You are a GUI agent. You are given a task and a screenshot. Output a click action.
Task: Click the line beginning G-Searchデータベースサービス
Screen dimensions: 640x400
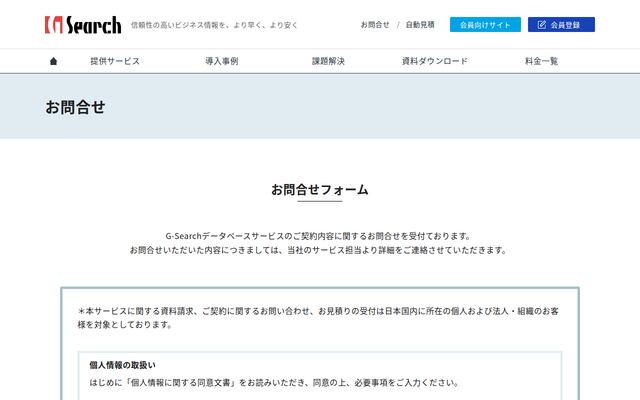tap(318, 236)
